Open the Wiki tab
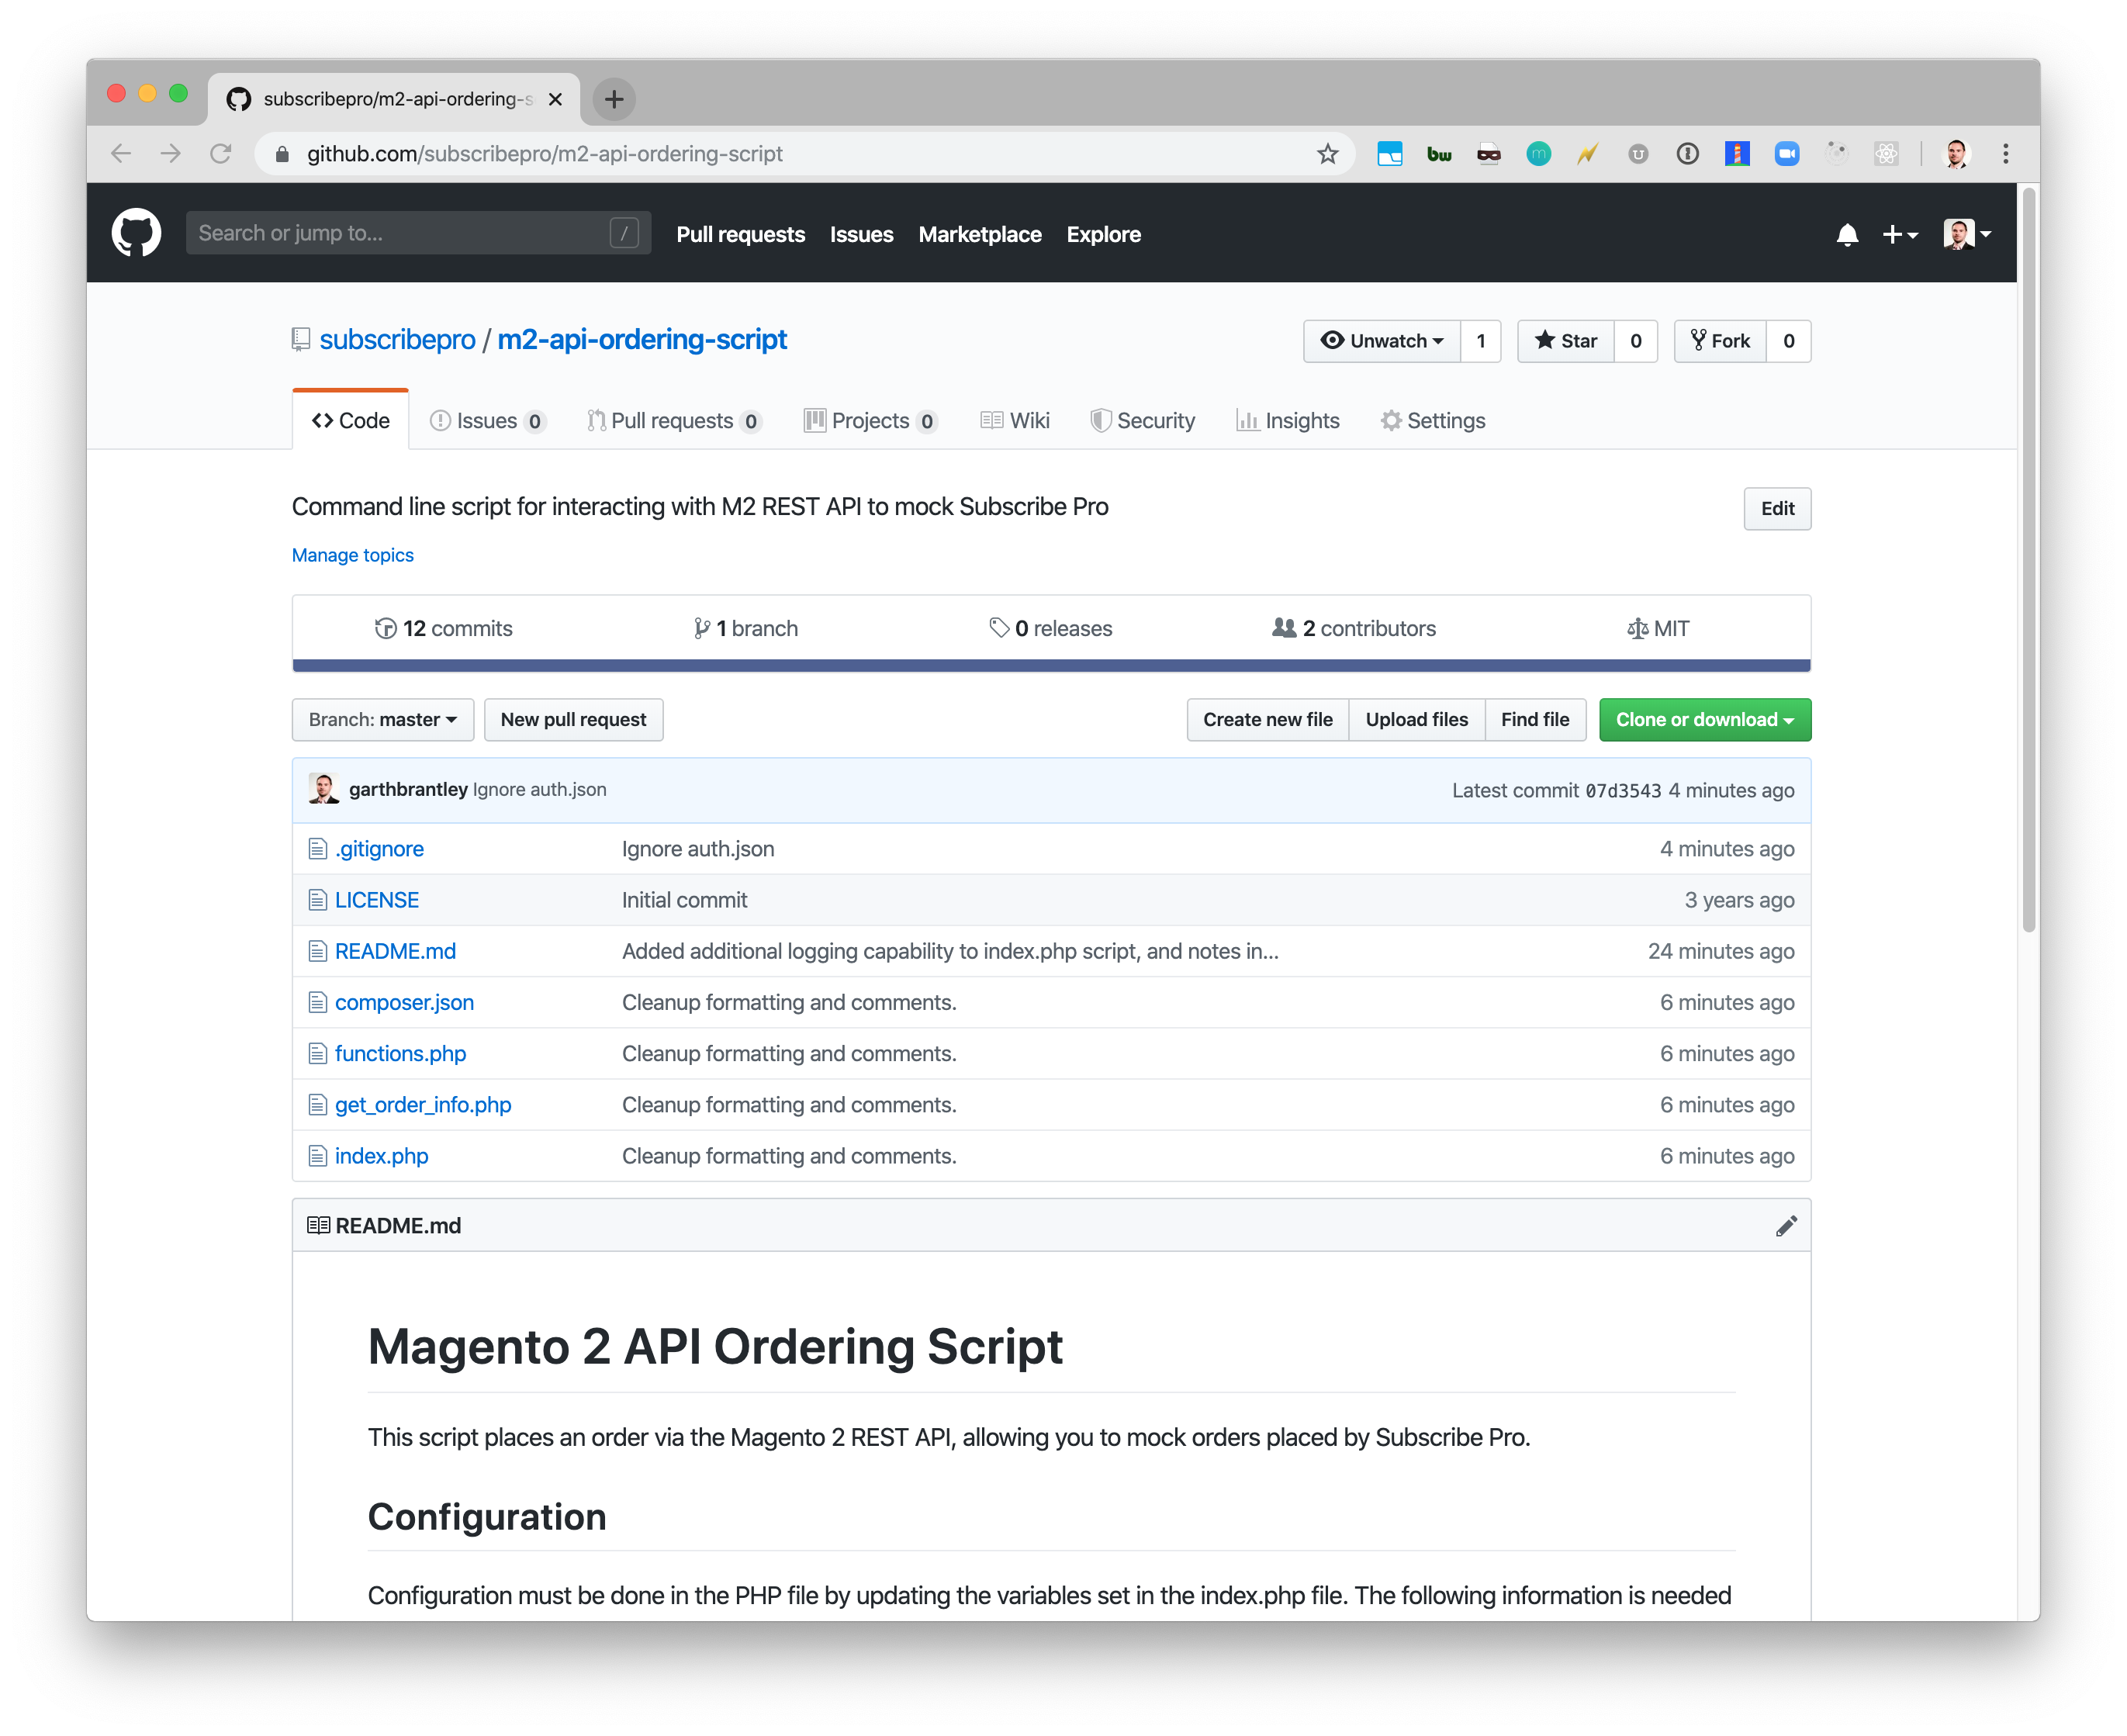This screenshot has height=1736, width=2127. tap(1015, 421)
